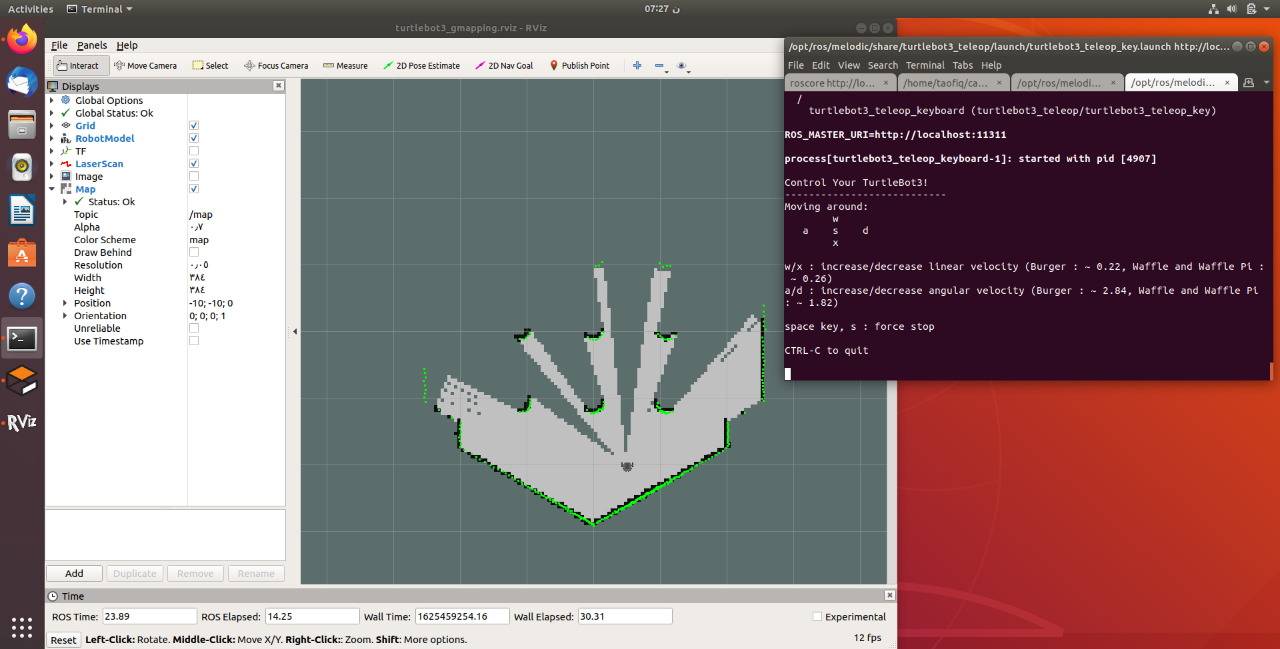The height and width of the screenshot is (649, 1280).
Task: Check the Use Timestamp option
Action: click(x=194, y=341)
